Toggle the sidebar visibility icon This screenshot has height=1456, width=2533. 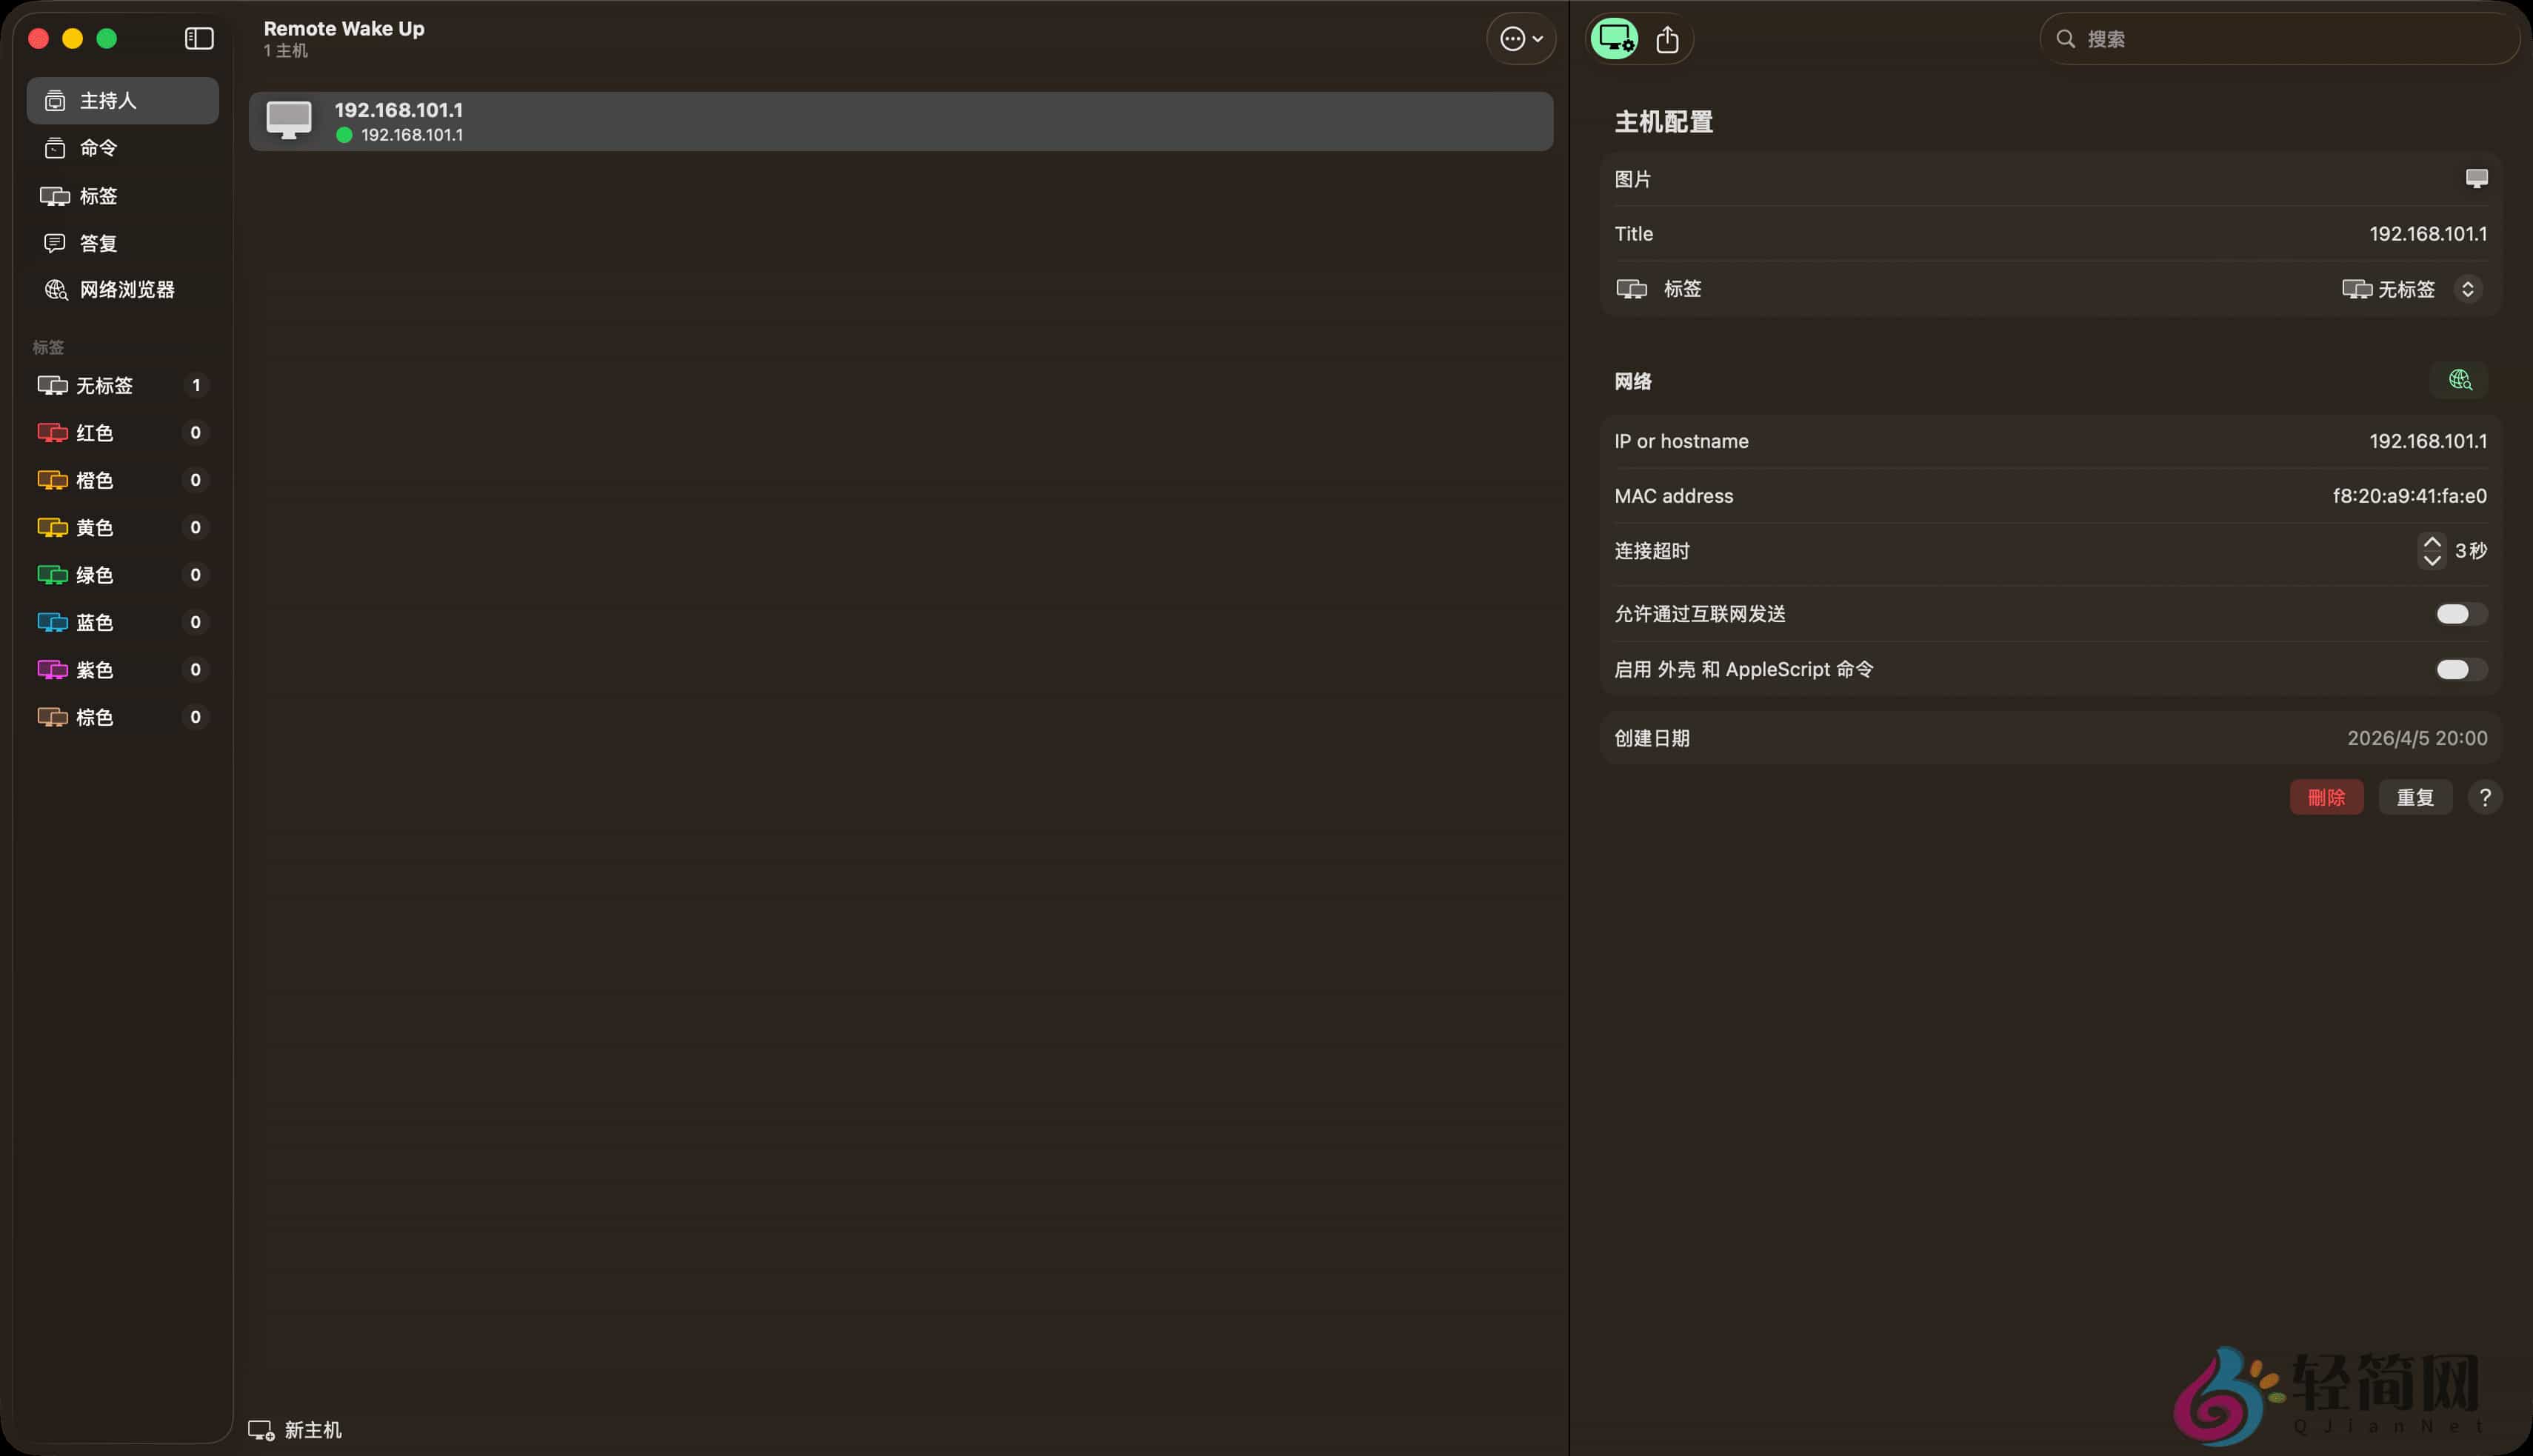199,38
